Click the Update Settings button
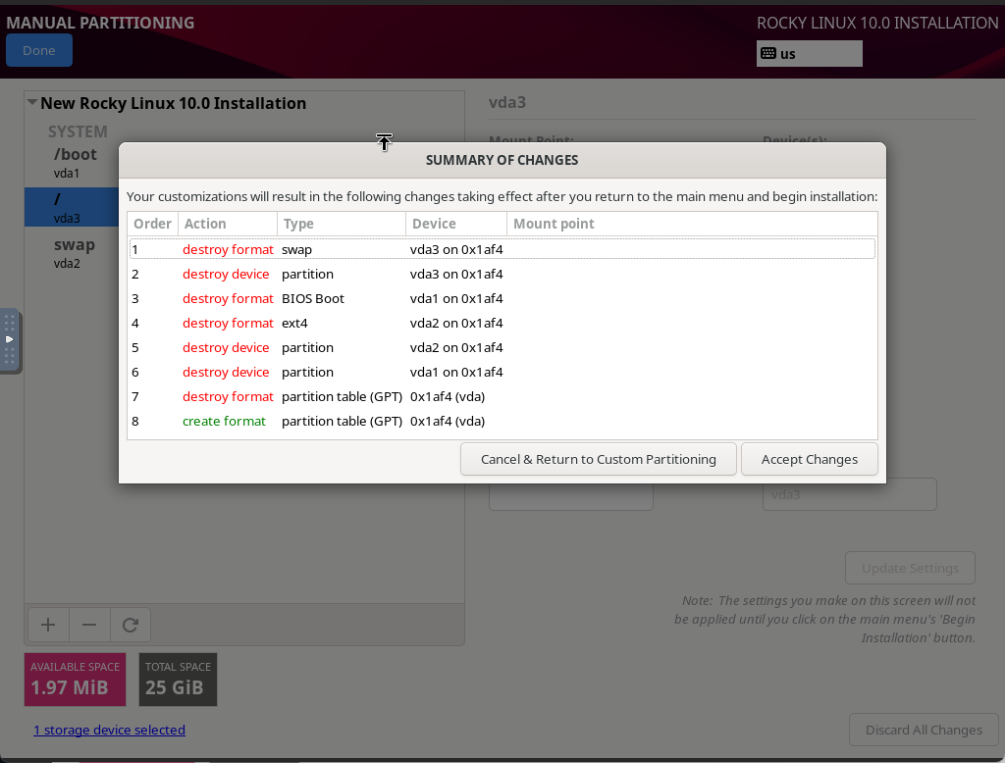1005x763 pixels. [x=910, y=568]
